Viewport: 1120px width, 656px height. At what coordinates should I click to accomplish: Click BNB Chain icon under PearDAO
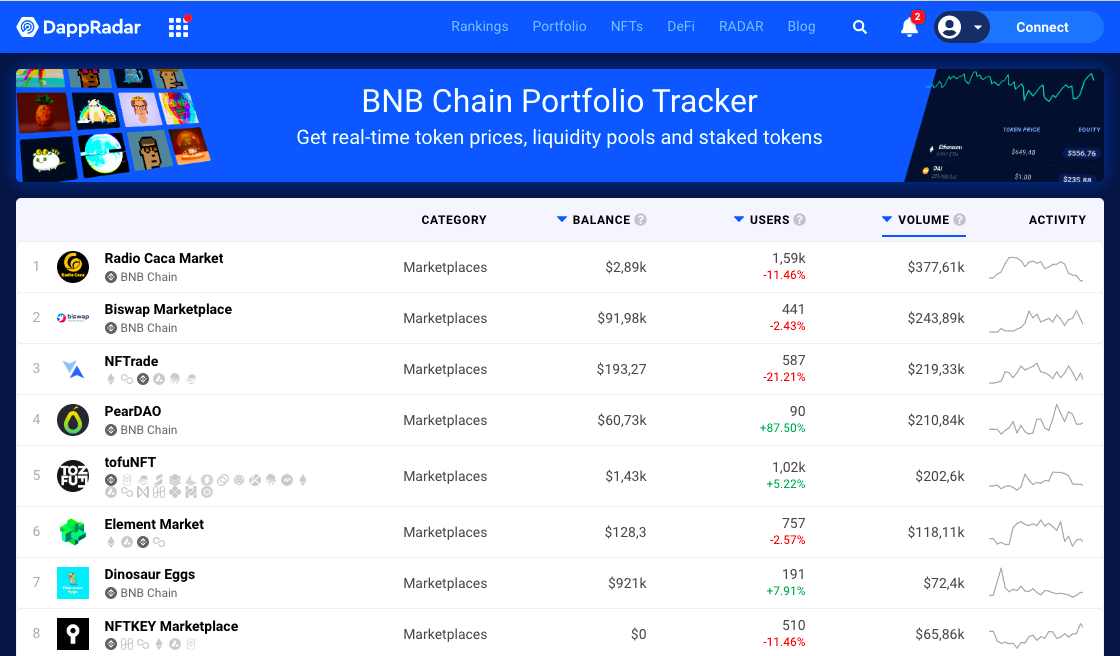[x=111, y=430]
